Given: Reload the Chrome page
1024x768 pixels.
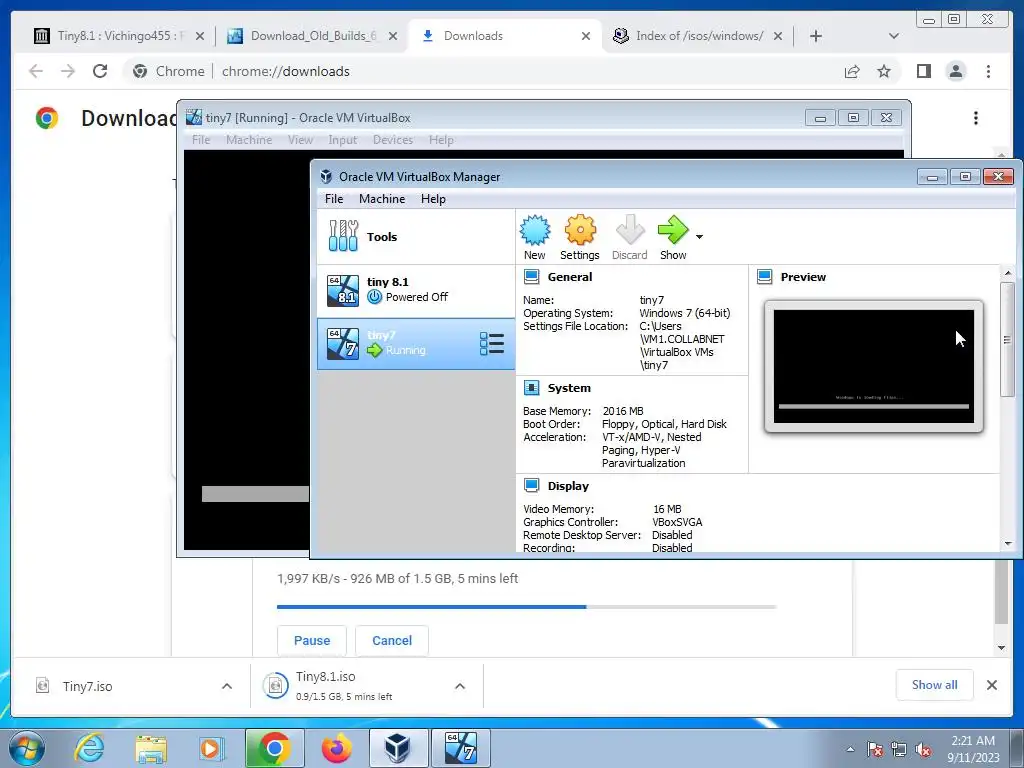Looking at the screenshot, I should [100, 71].
